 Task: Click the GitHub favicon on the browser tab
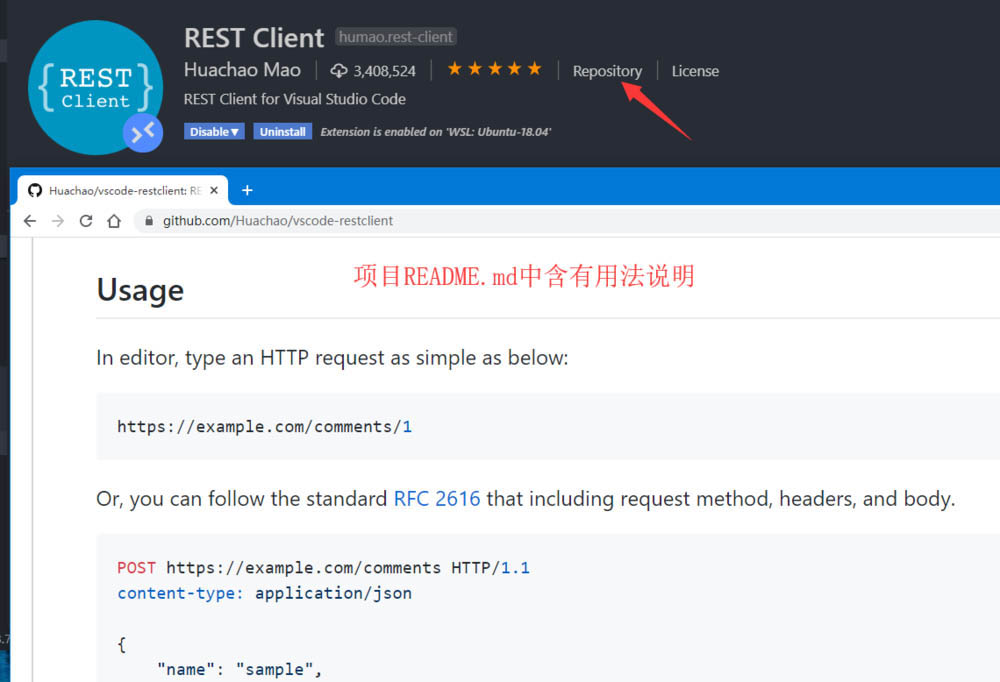pyautogui.click(x=34, y=190)
